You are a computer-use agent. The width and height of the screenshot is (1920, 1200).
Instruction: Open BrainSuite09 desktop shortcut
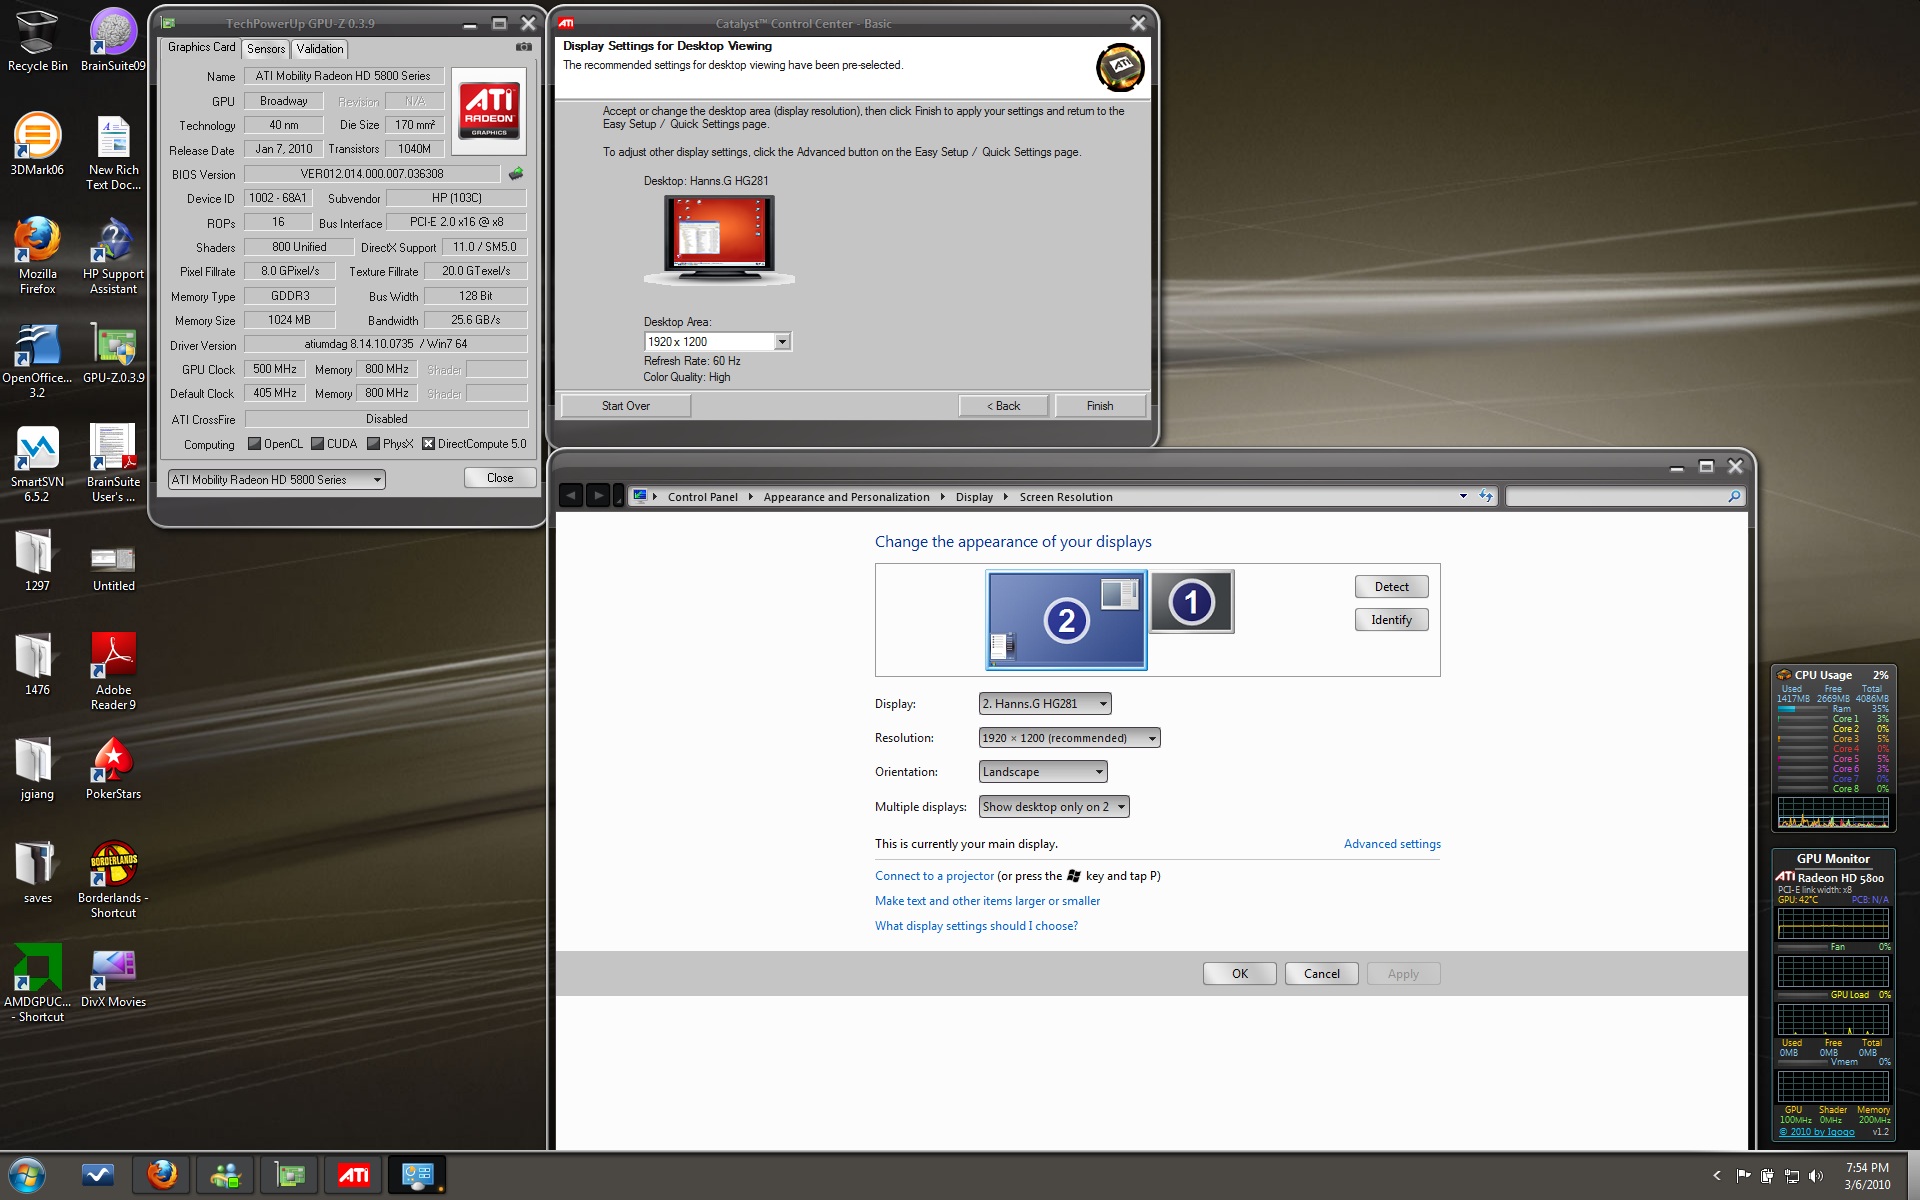pyautogui.click(x=113, y=40)
